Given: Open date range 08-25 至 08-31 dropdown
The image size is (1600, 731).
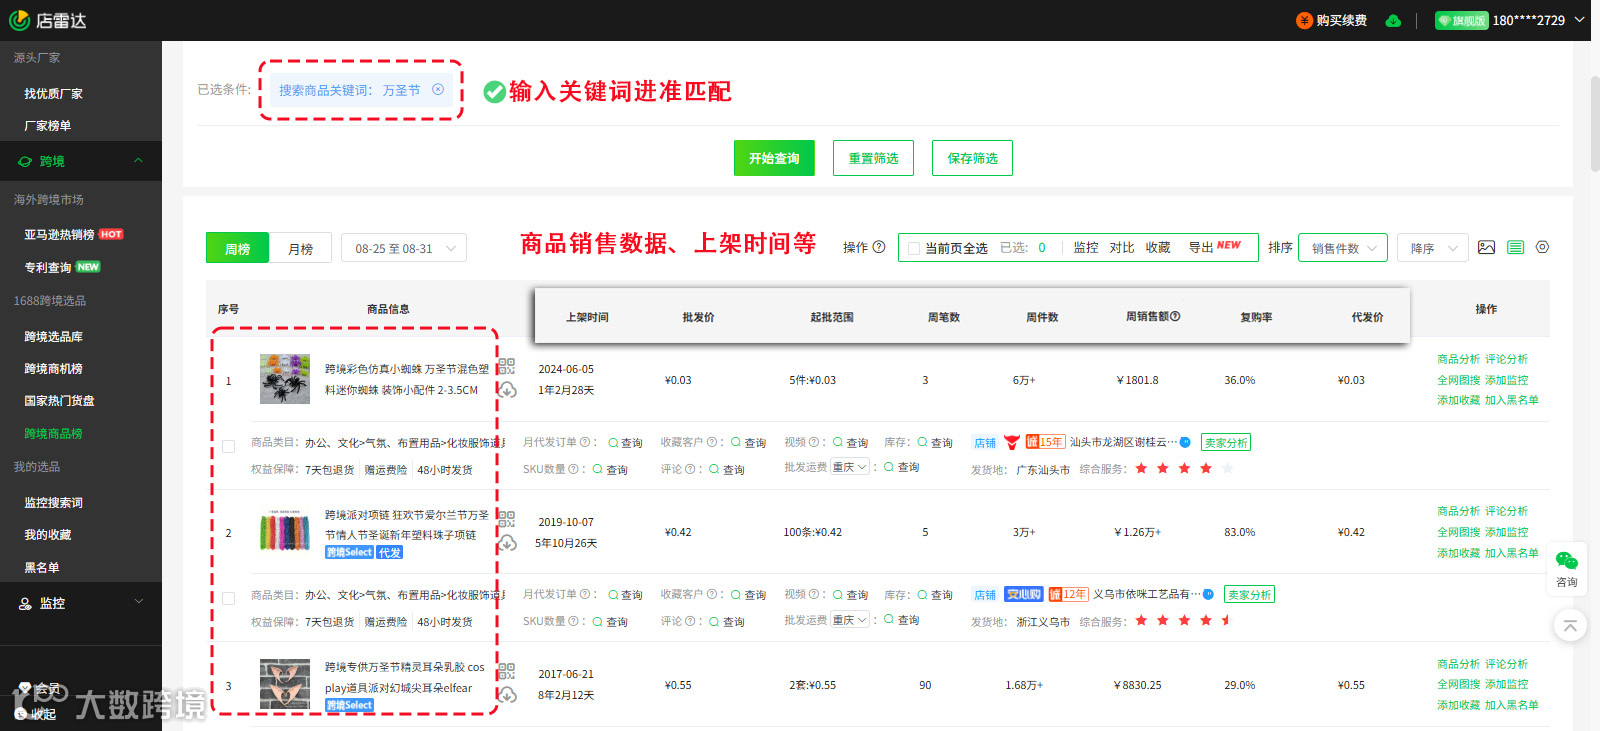Looking at the screenshot, I should [x=404, y=248].
